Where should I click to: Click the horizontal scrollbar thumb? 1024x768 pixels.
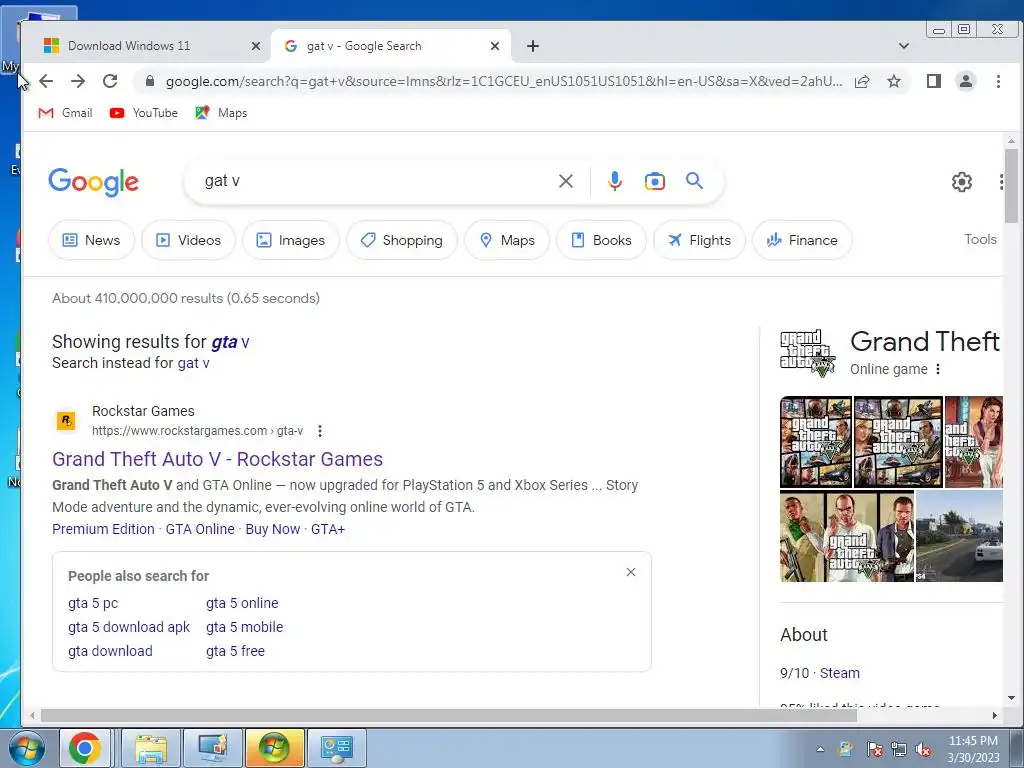click(449, 716)
